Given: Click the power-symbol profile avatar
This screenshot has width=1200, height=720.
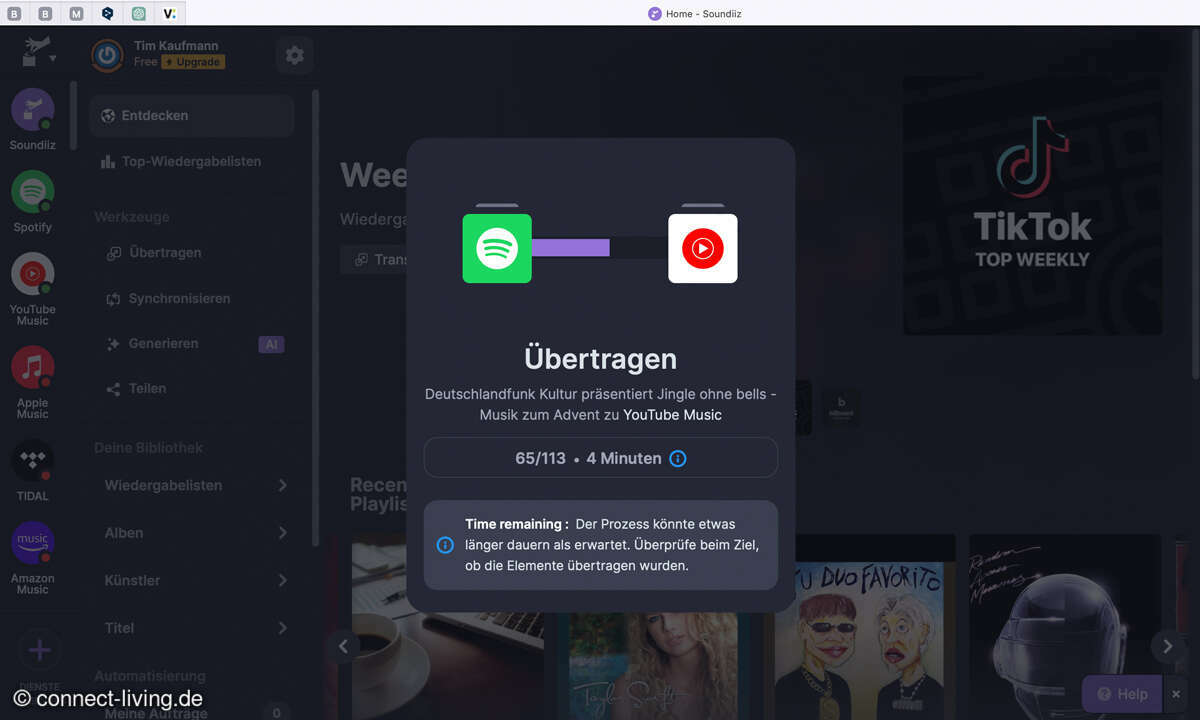Looking at the screenshot, I should tap(107, 55).
